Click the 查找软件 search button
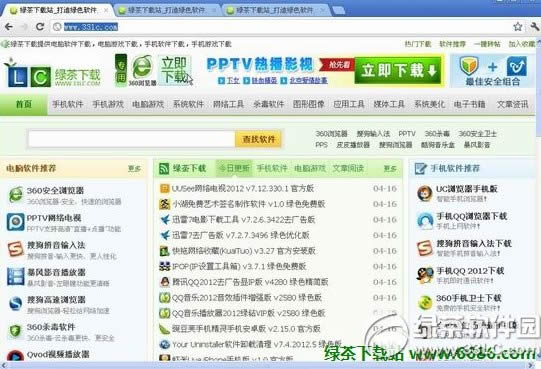The height and width of the screenshot is (369, 541). [258, 139]
